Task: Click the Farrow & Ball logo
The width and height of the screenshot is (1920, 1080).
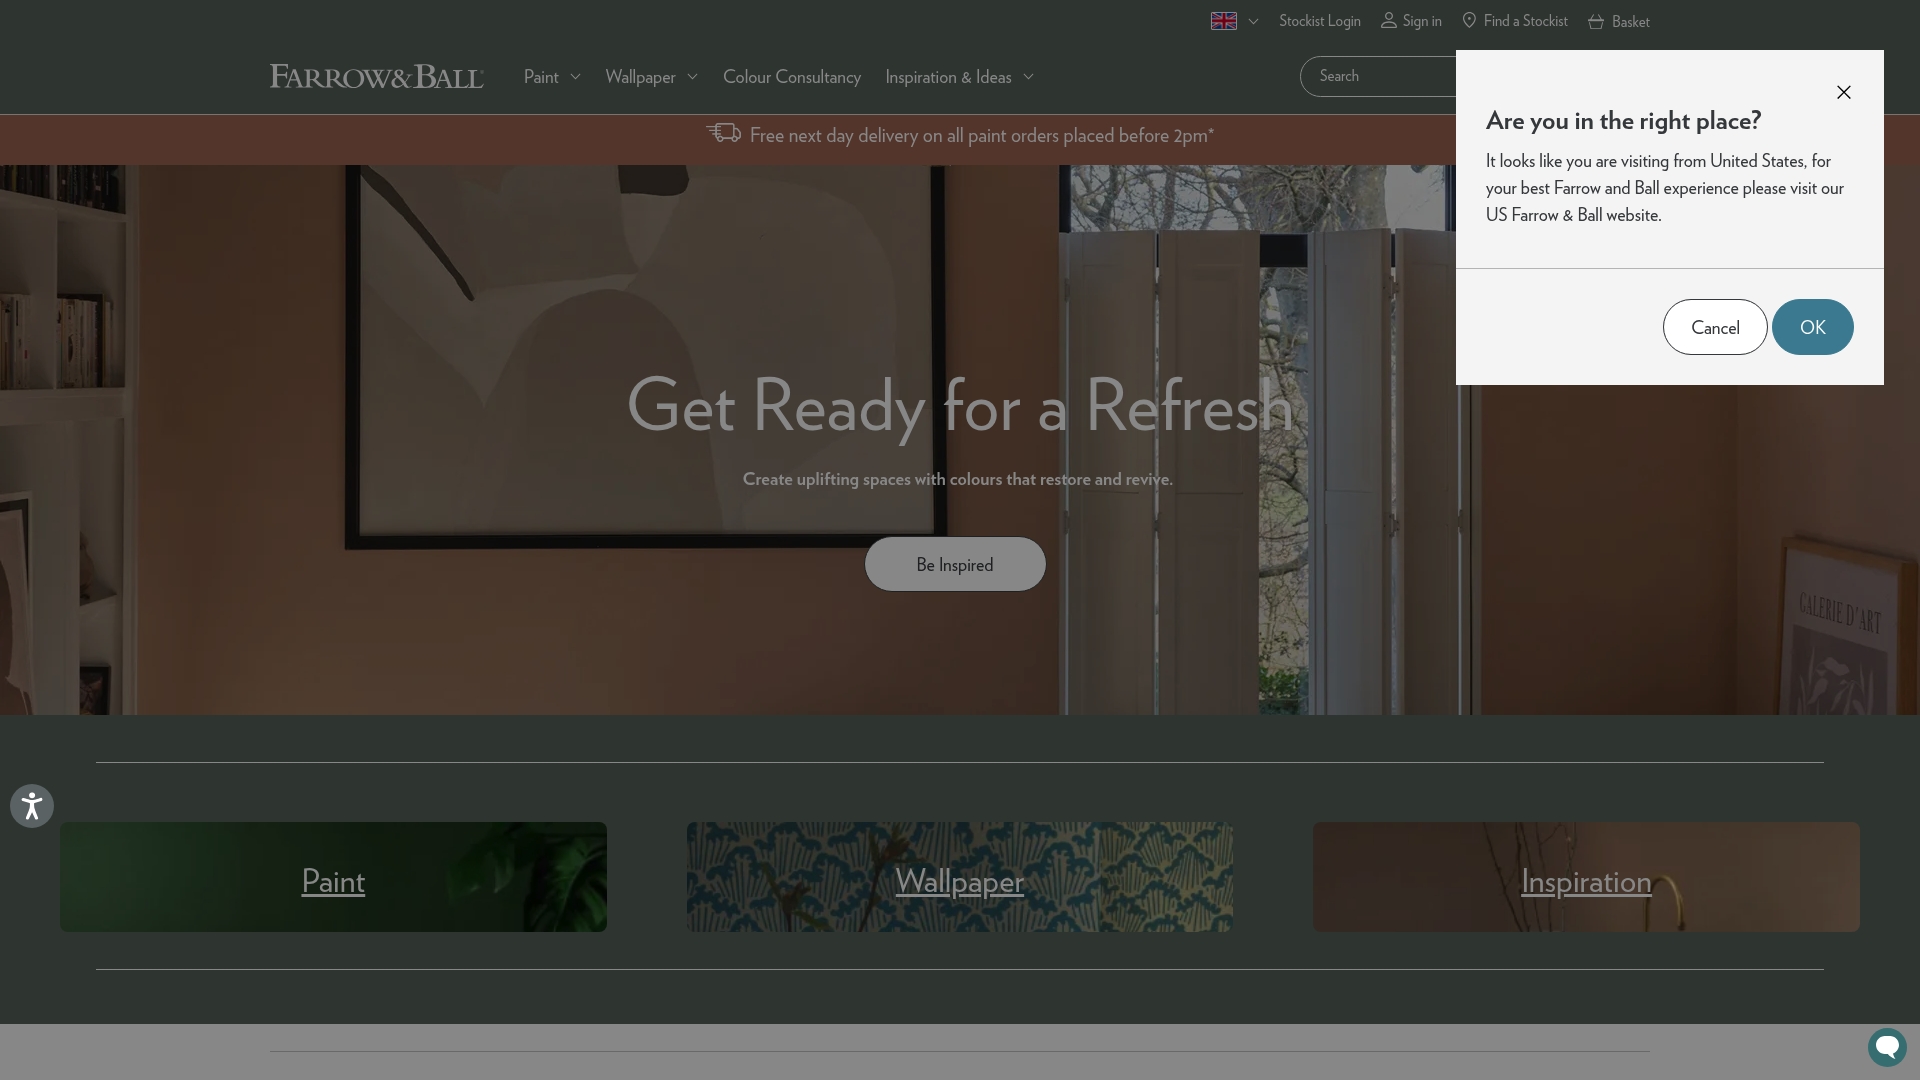Action: click(x=376, y=76)
